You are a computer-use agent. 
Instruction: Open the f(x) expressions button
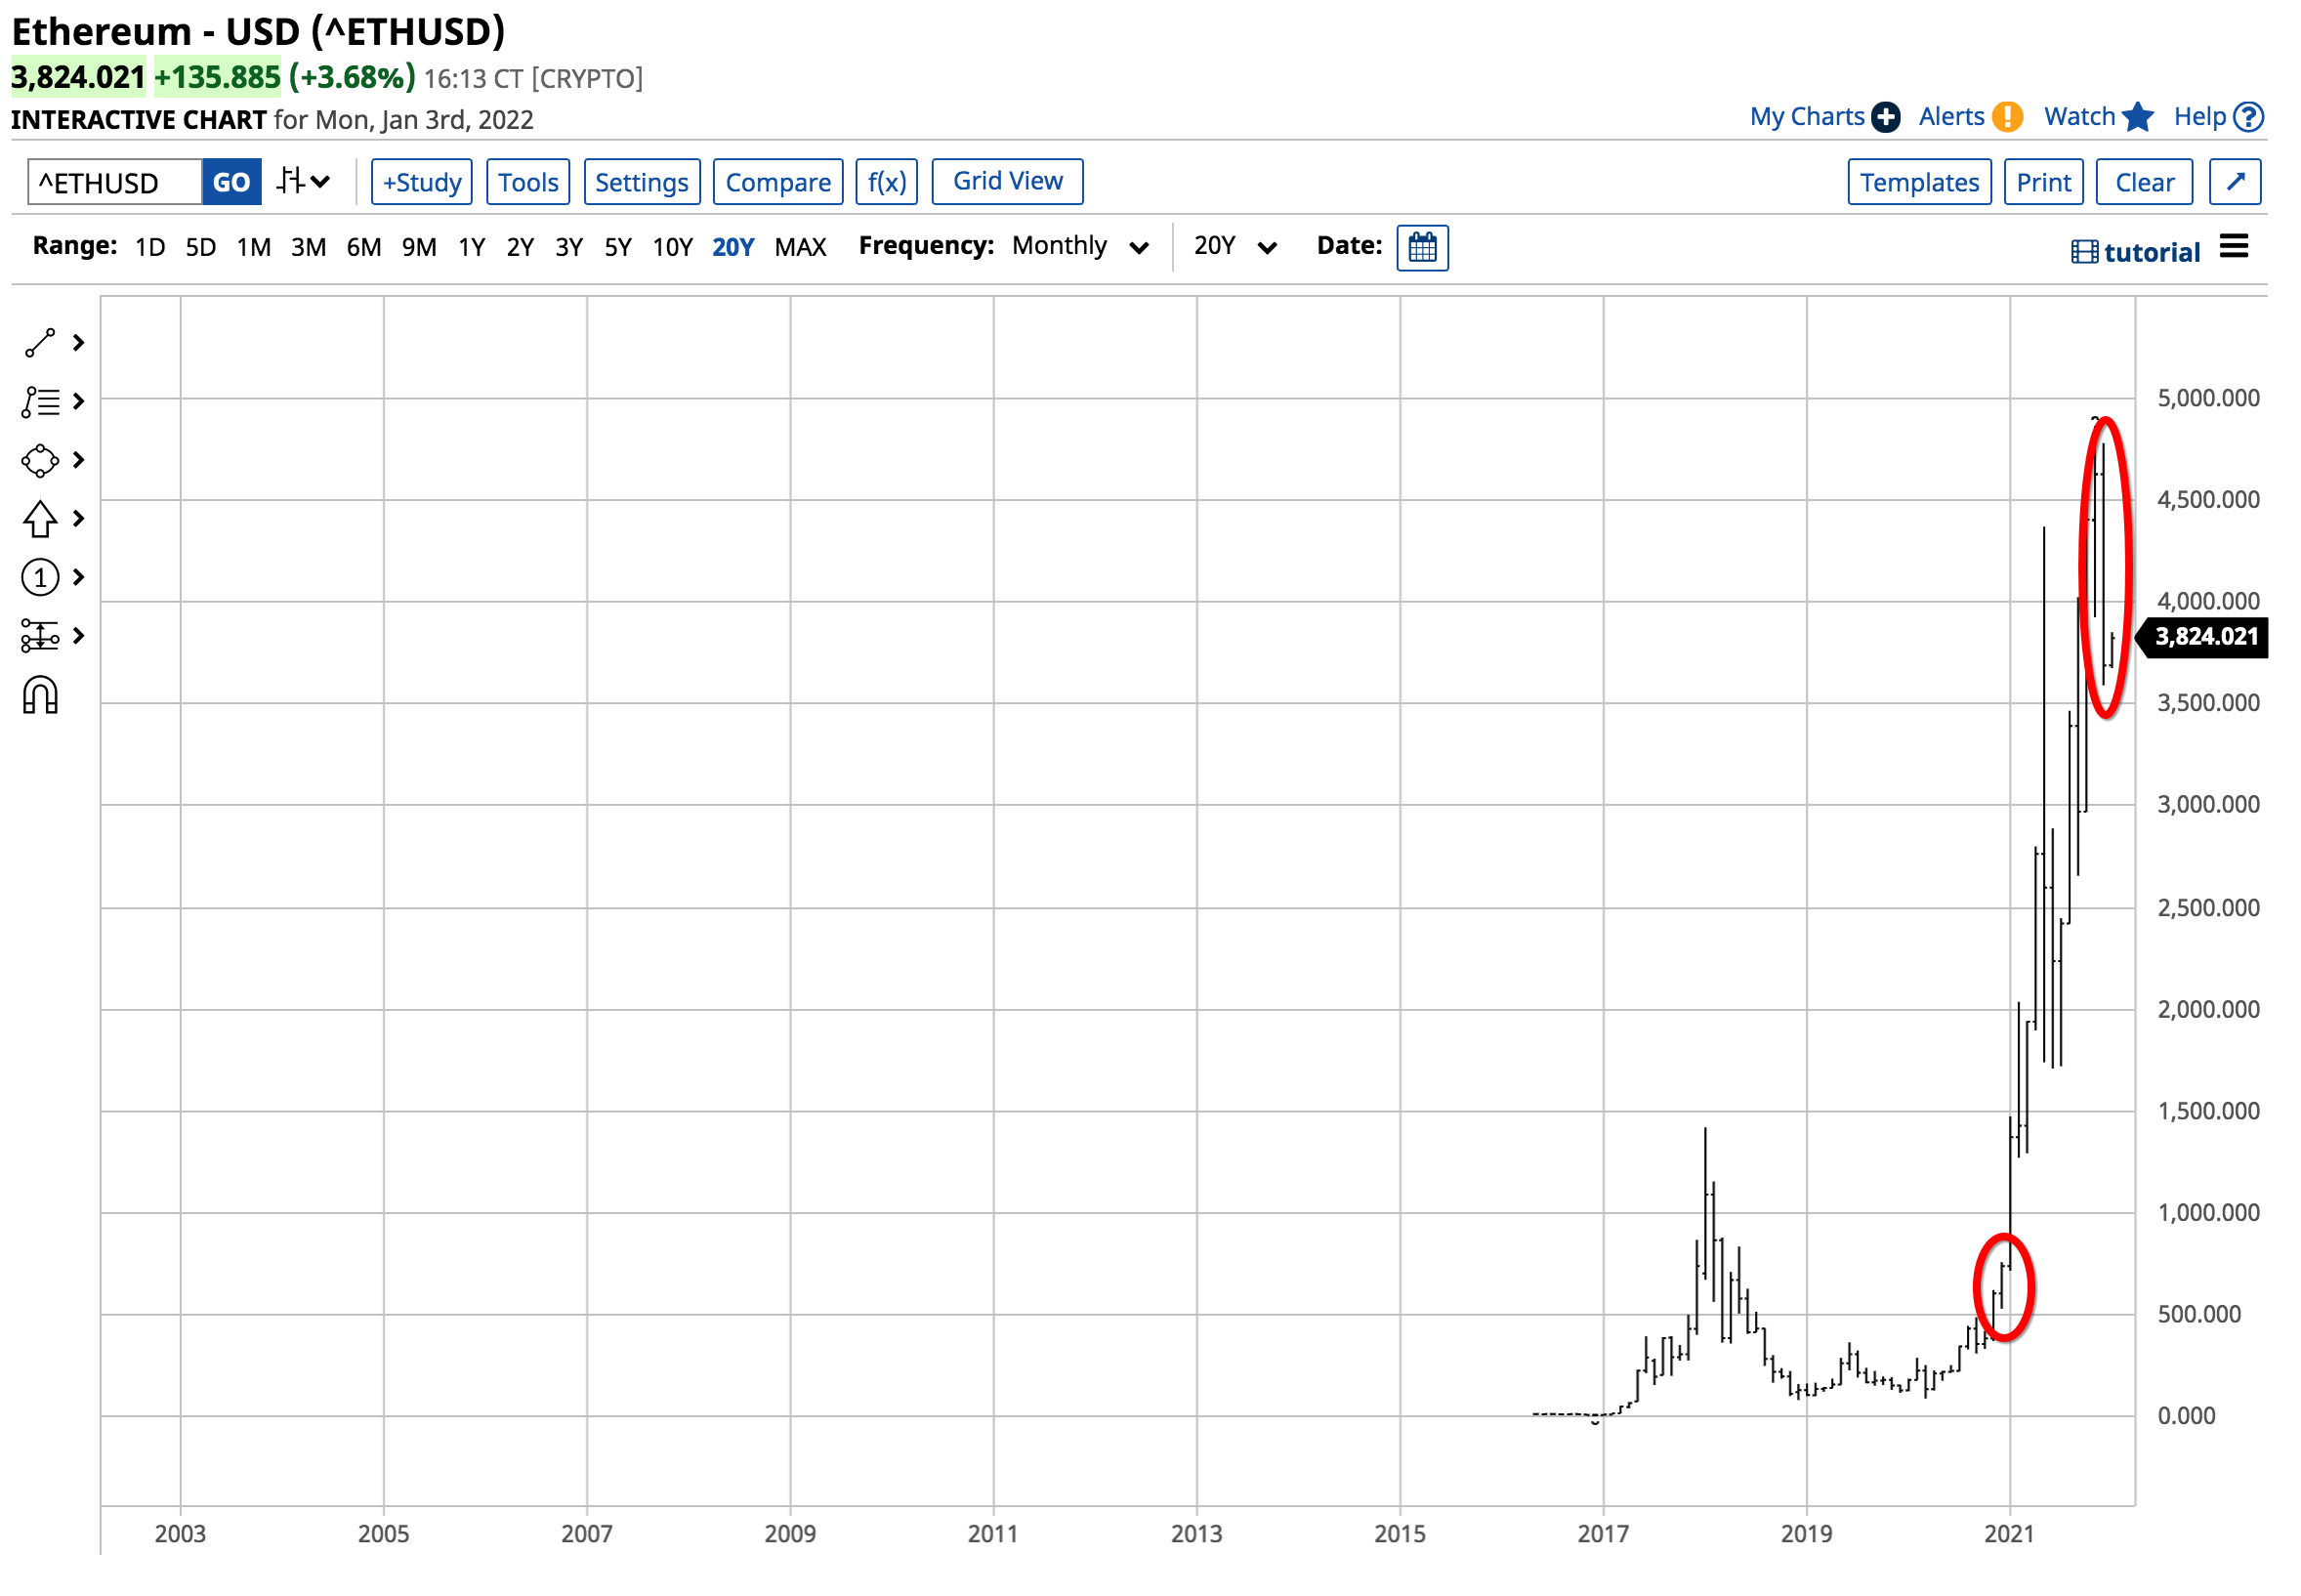click(x=887, y=182)
